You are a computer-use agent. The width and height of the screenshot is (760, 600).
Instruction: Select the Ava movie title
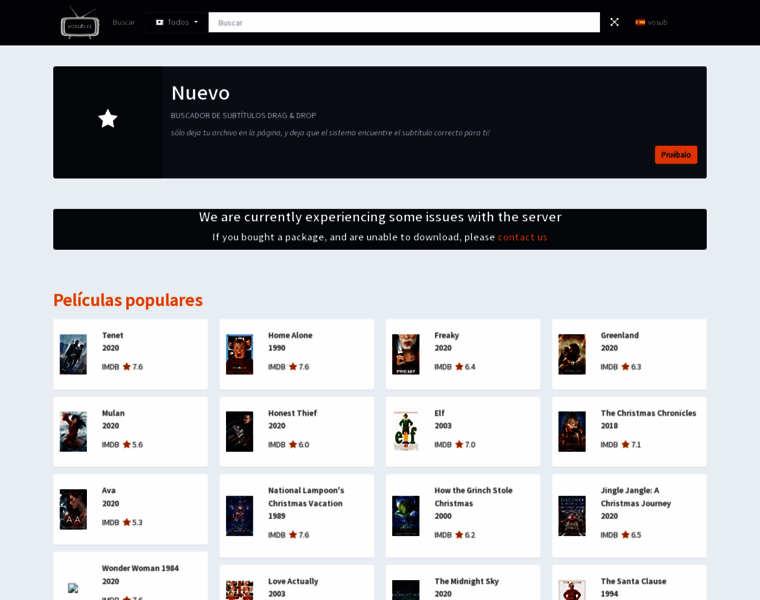(x=109, y=490)
